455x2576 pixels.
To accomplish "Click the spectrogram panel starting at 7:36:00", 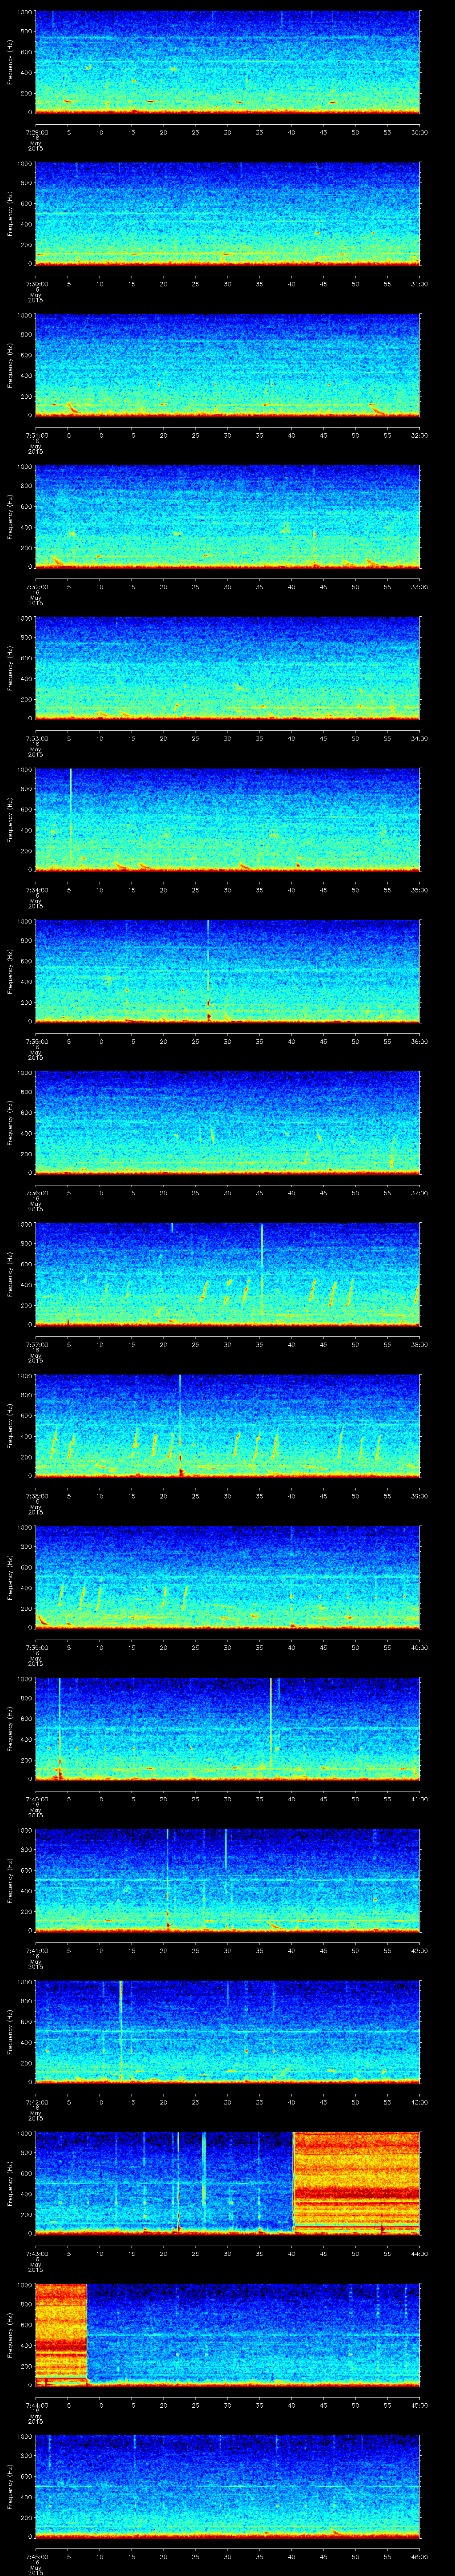I will [228, 1122].
